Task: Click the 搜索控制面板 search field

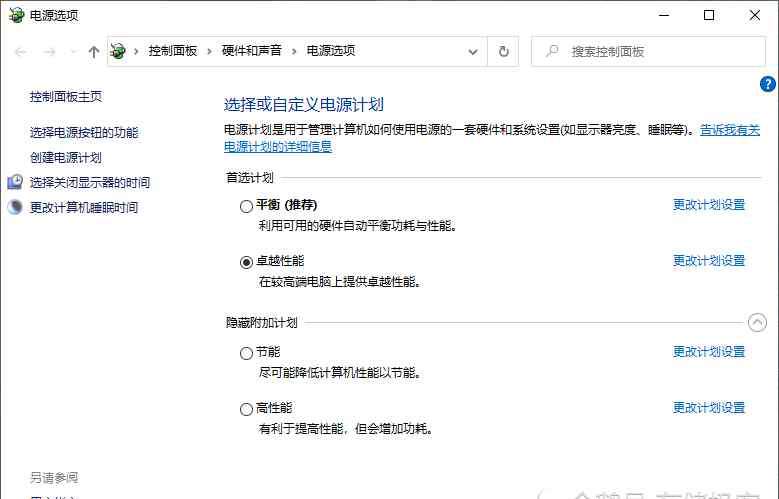Action: [x=648, y=52]
